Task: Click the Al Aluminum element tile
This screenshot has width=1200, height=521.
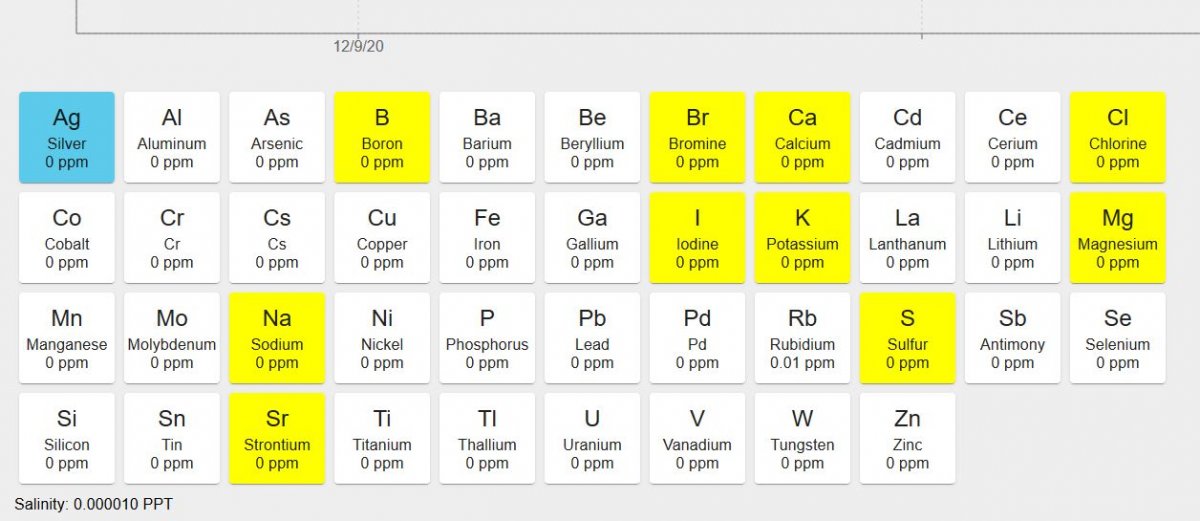Action: point(172,137)
